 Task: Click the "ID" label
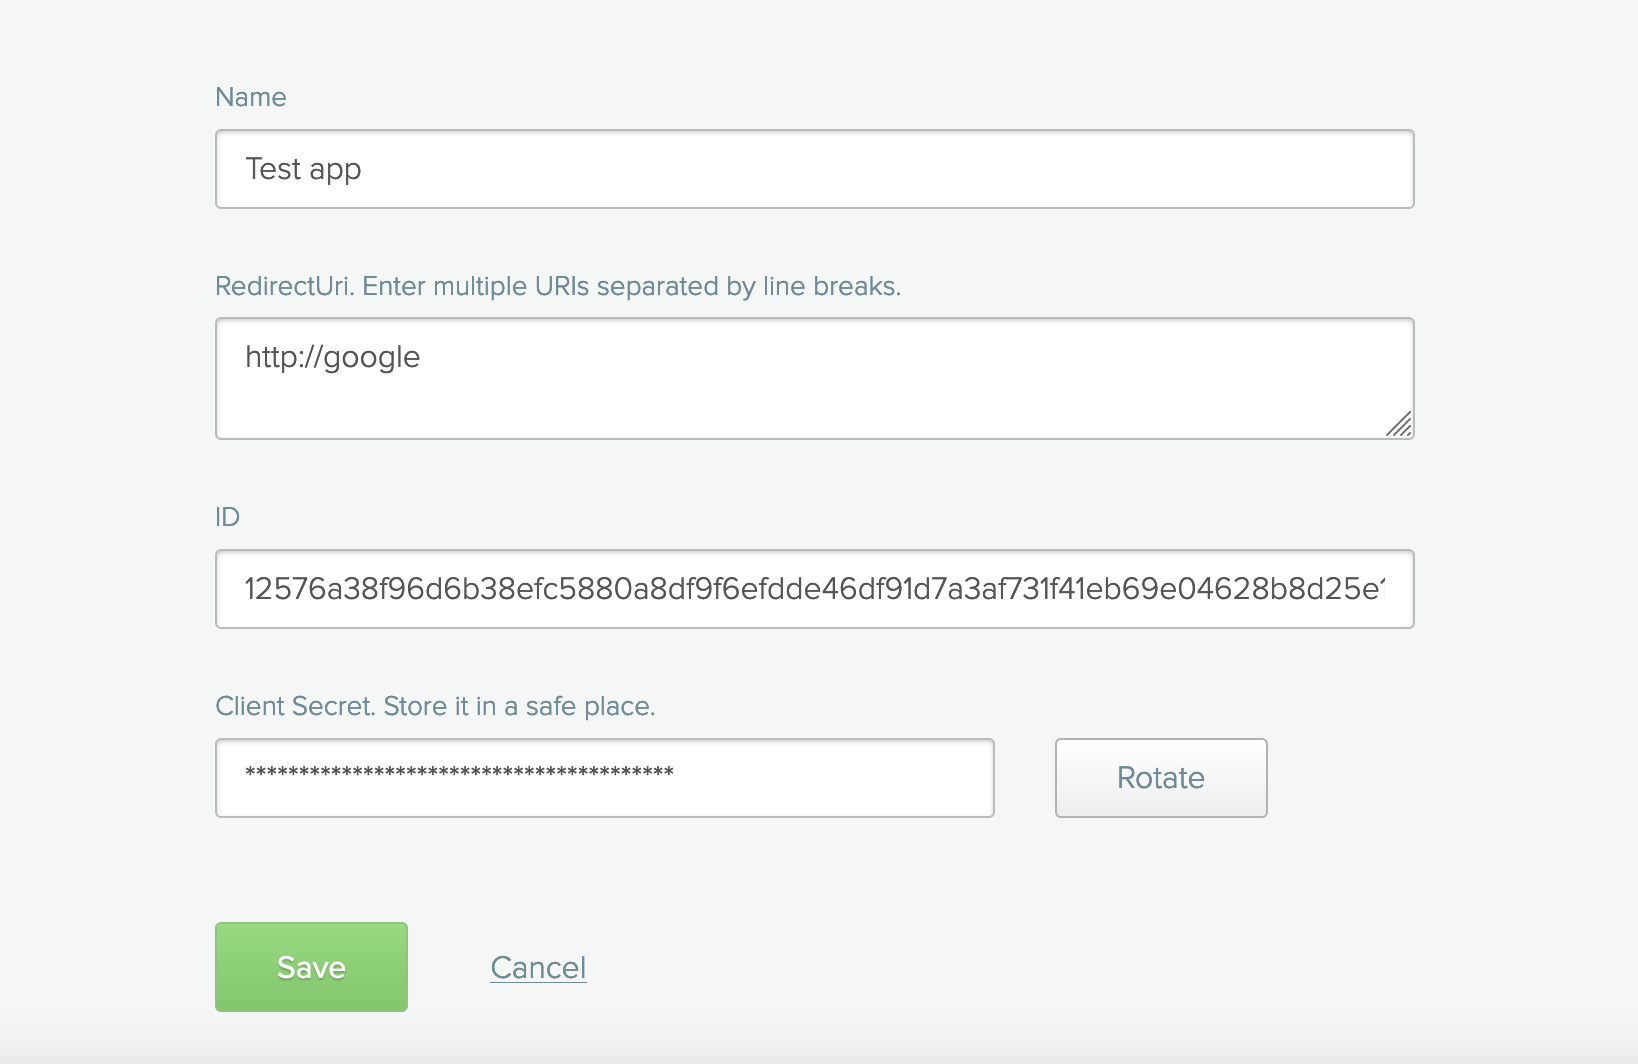228,517
